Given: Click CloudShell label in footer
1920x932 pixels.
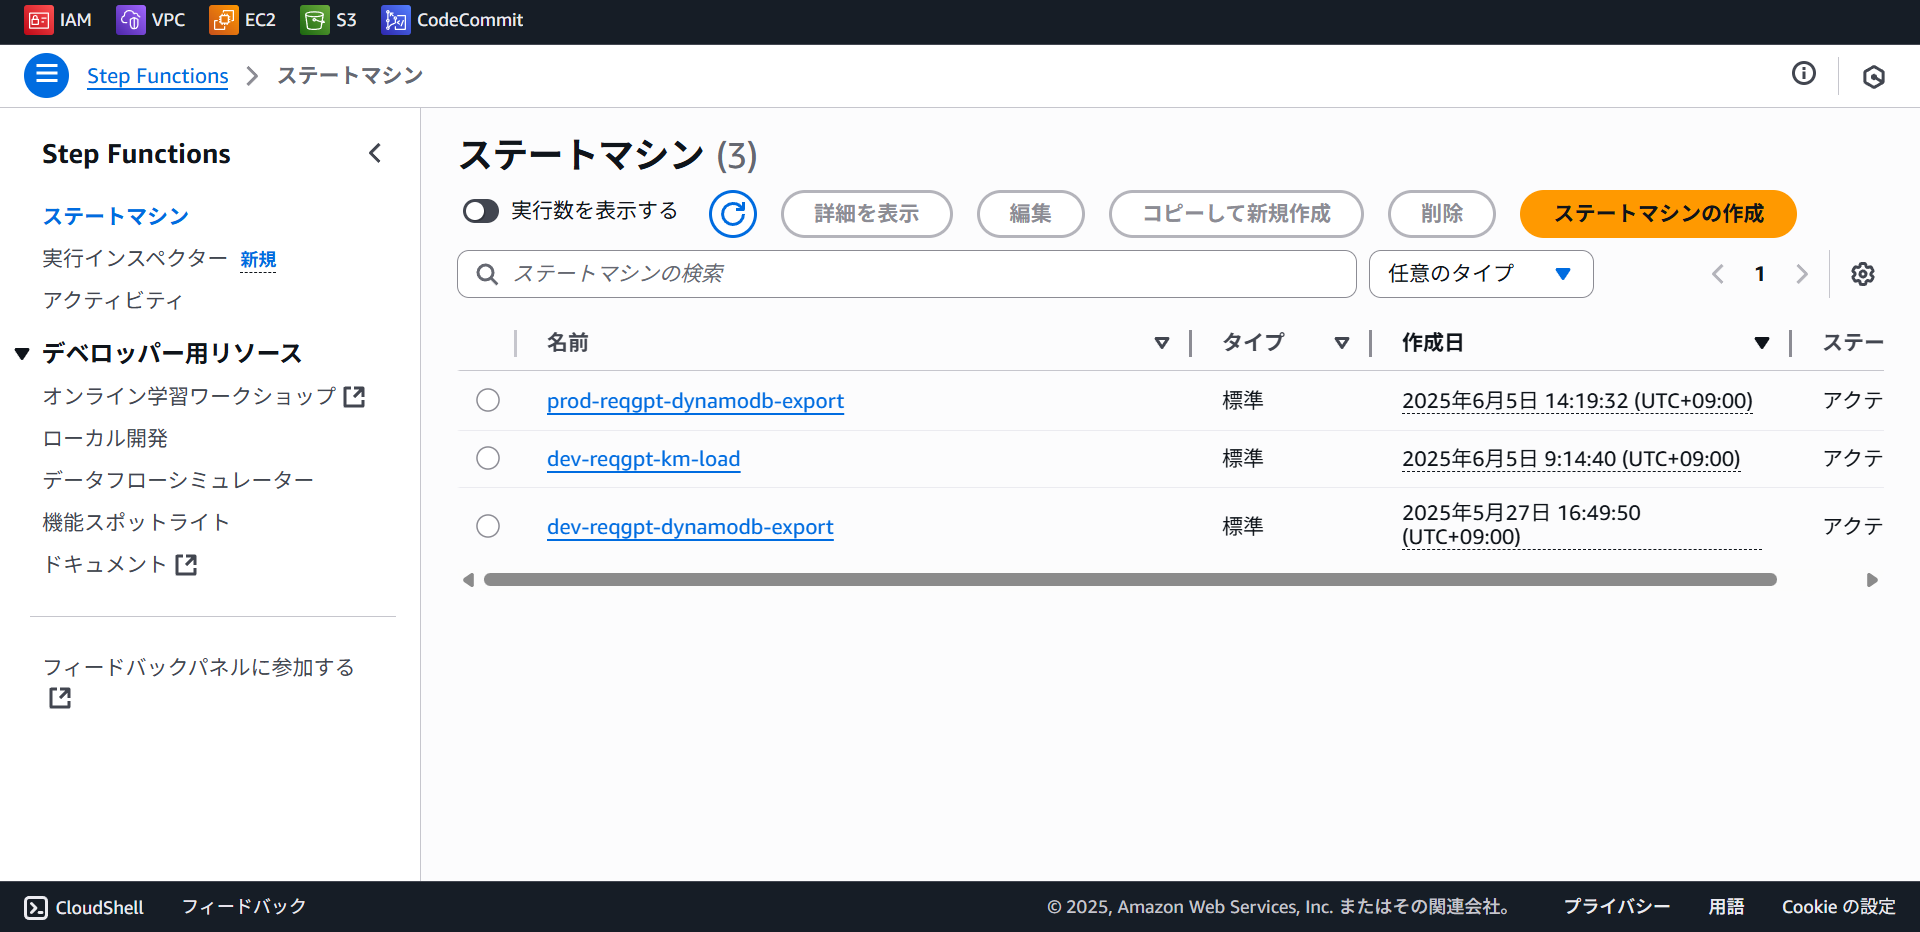Looking at the screenshot, I should tap(99, 907).
